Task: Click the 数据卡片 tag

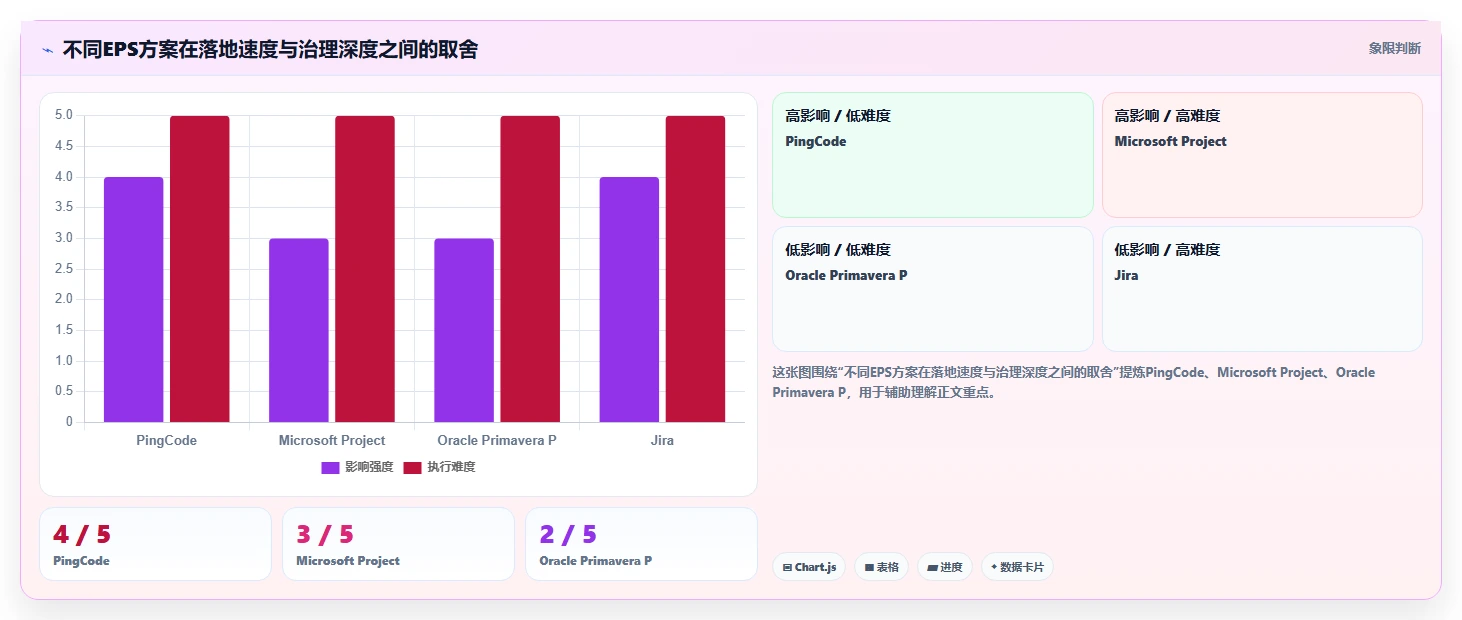Action: [1017, 567]
